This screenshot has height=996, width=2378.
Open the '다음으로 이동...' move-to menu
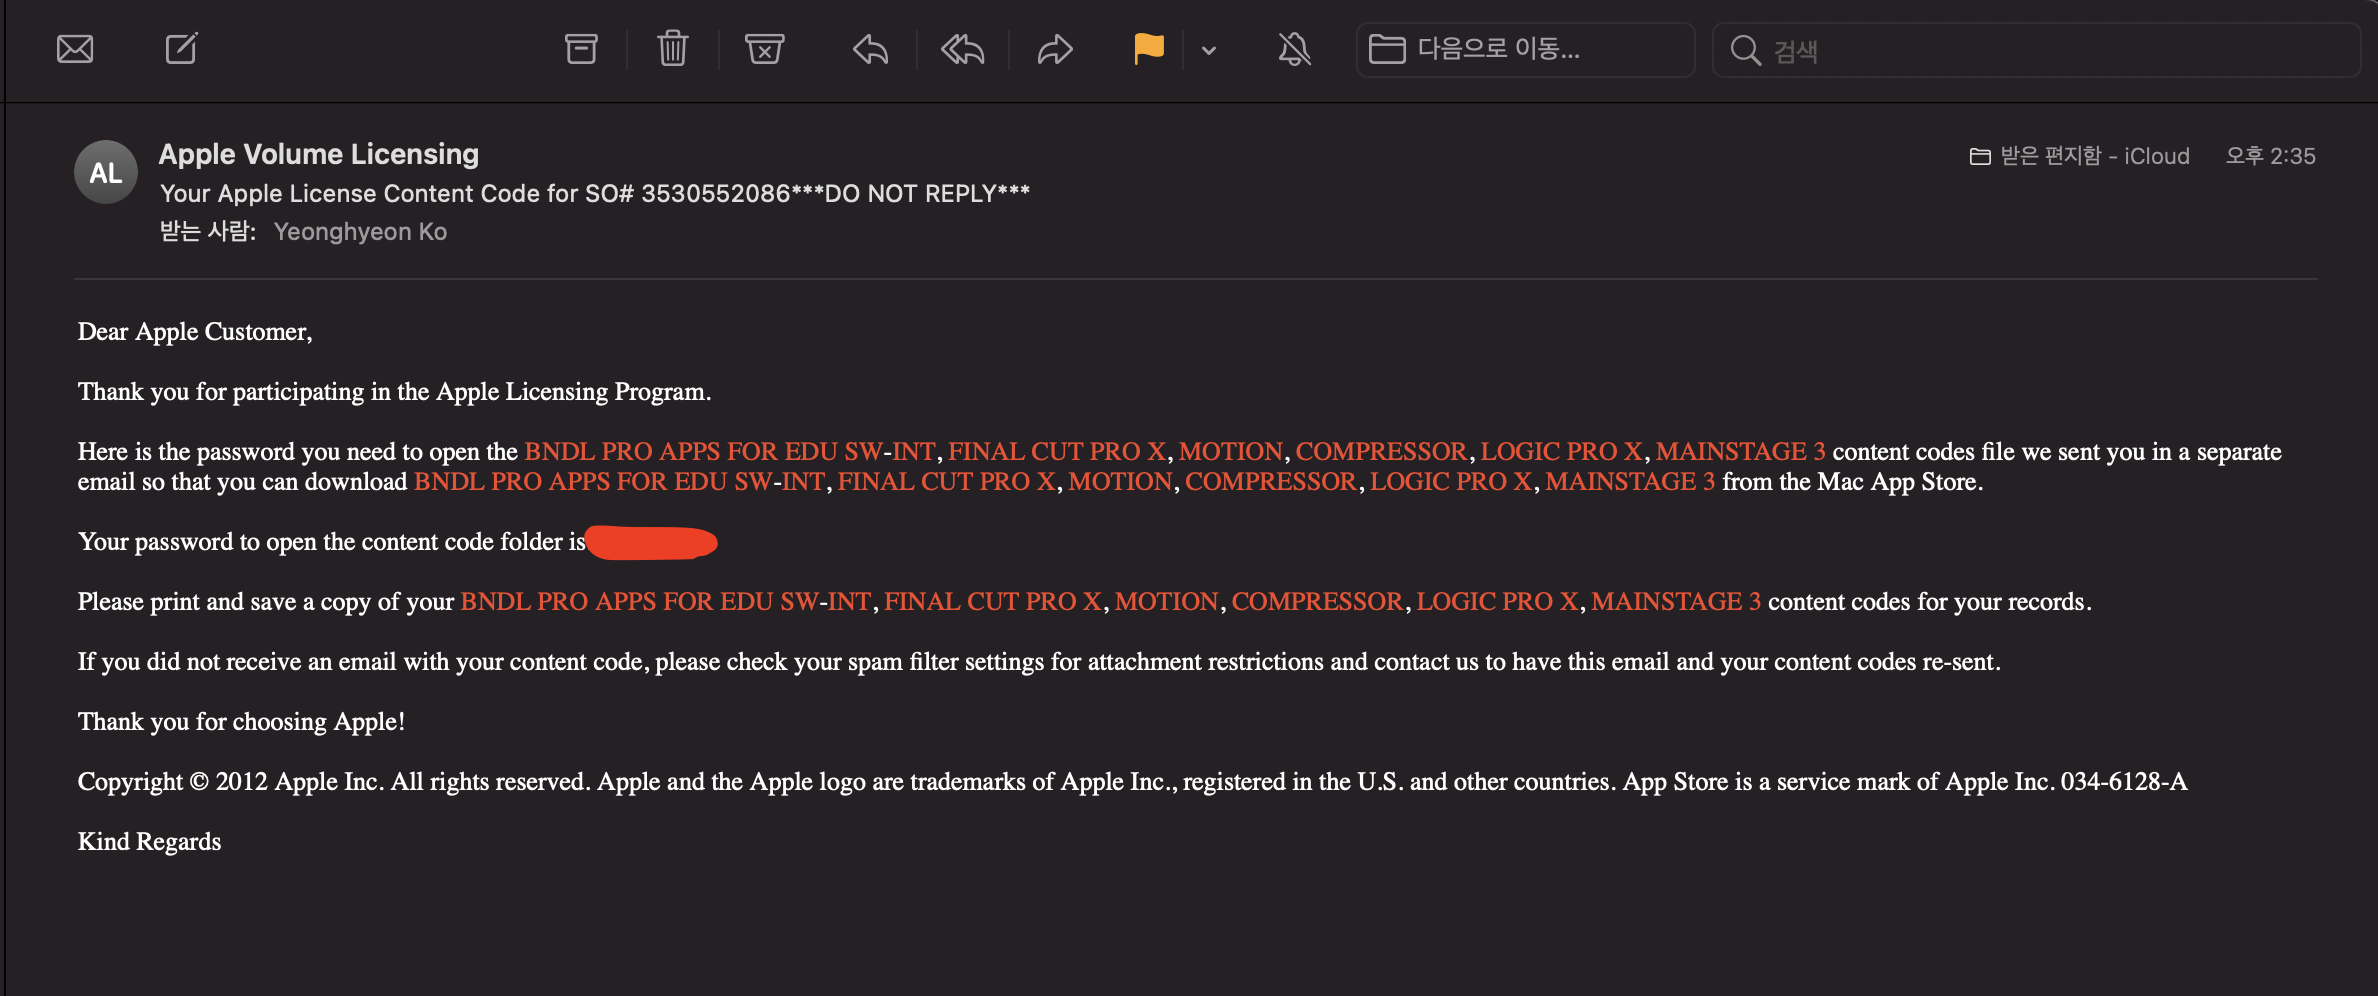pos(1525,49)
